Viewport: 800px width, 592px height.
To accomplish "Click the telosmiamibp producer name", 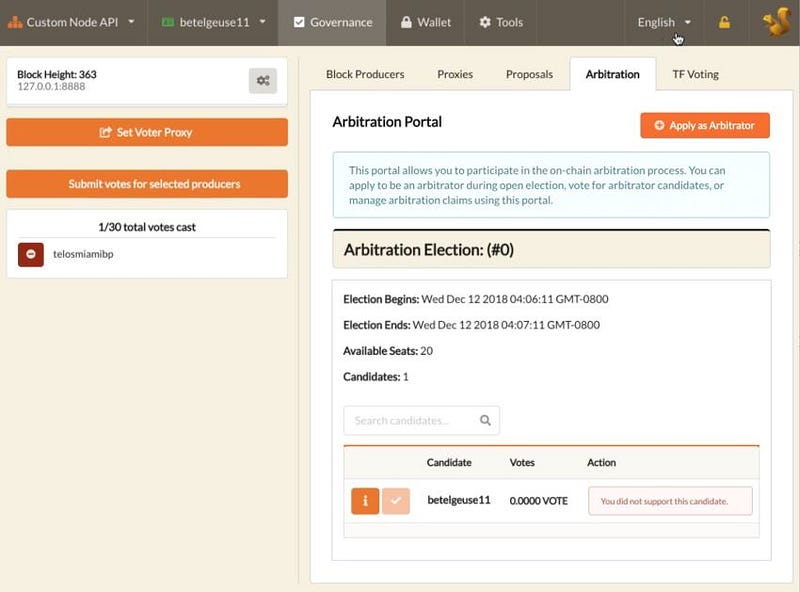I will pos(83,254).
